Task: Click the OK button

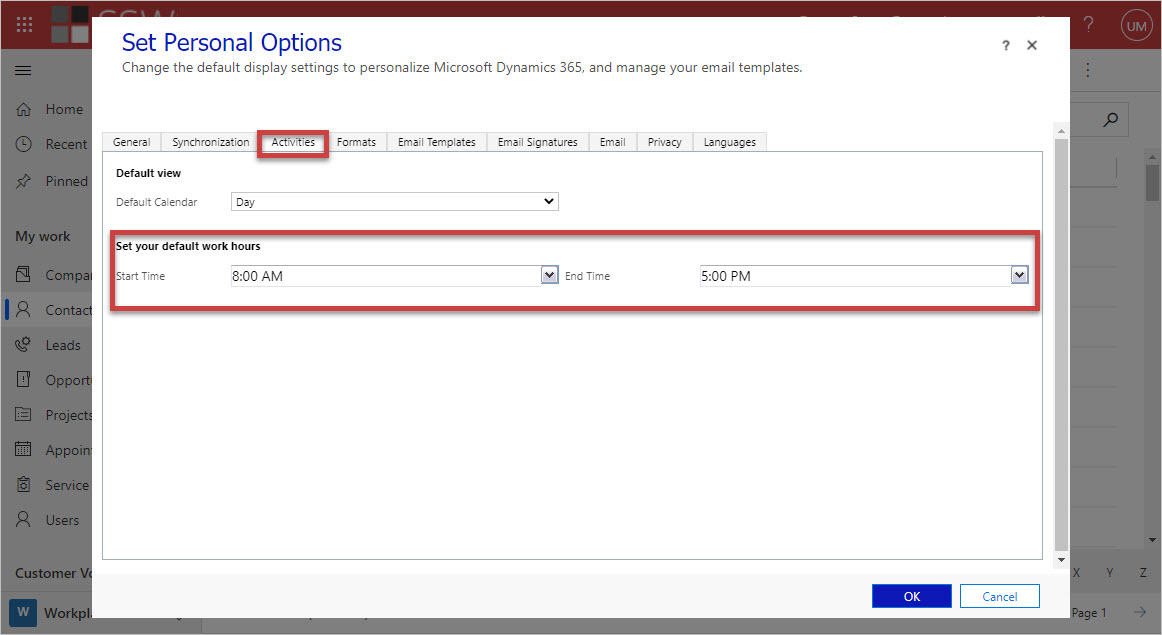Action: tap(911, 596)
